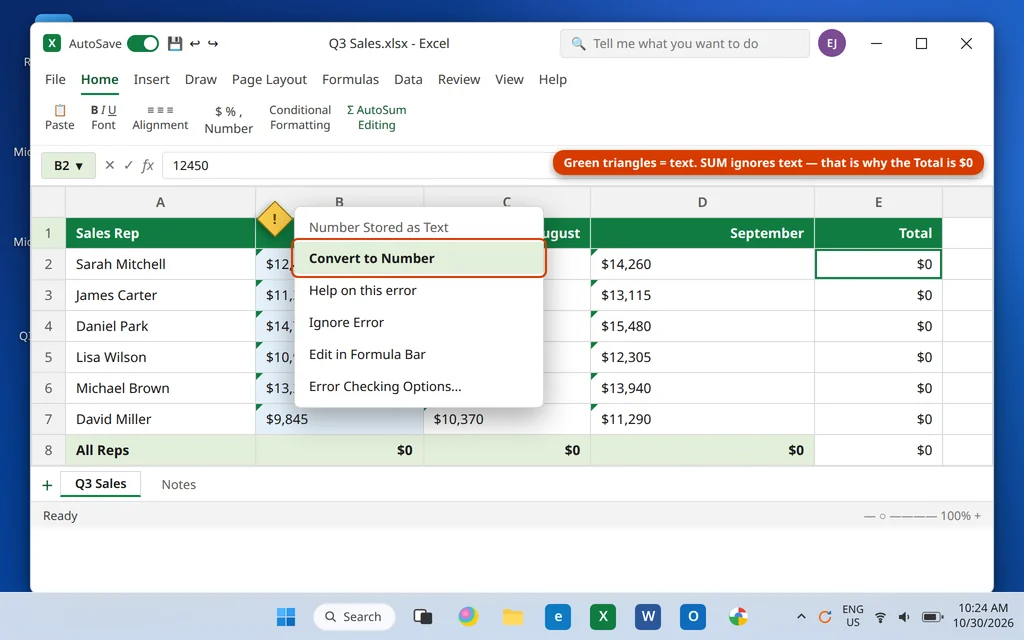Switch to the Q3 Sales sheet tab
The image size is (1024, 640).
click(x=101, y=484)
